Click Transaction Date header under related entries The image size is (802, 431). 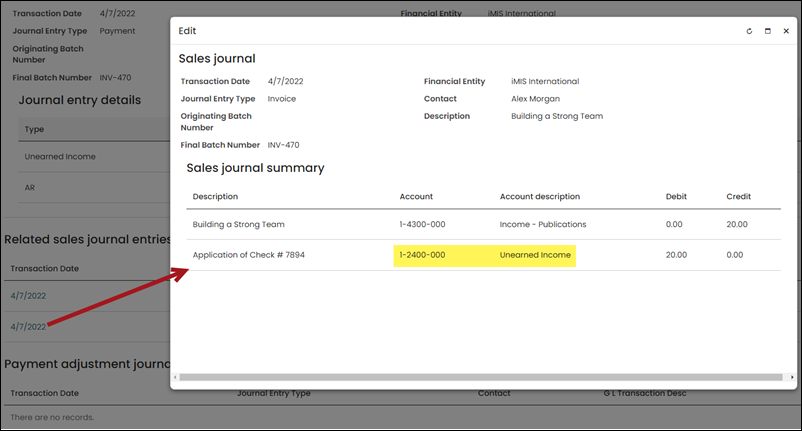(x=44, y=268)
